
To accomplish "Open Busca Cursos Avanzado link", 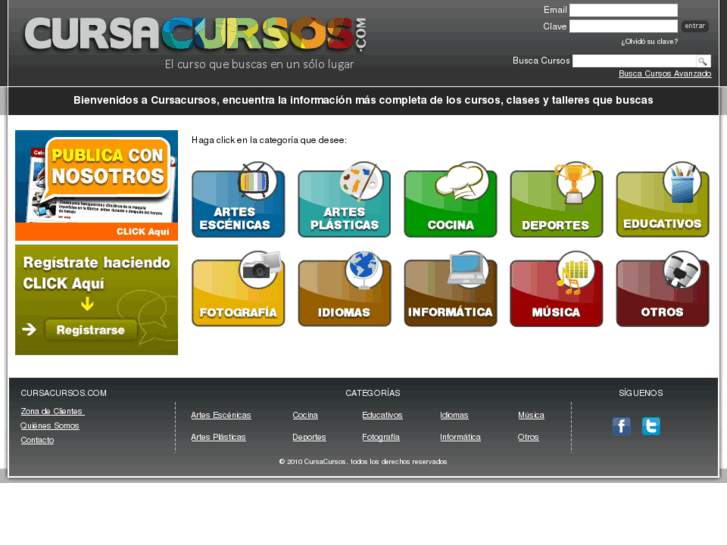I will coord(665,74).
